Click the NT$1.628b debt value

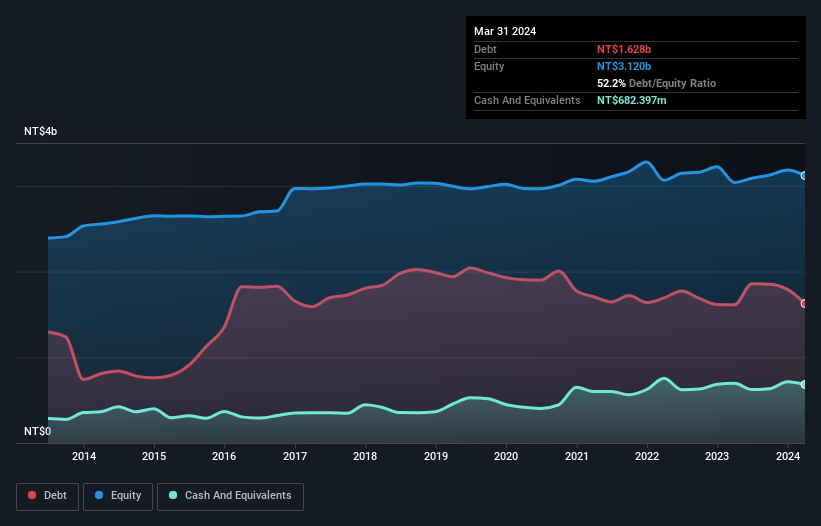coord(624,49)
